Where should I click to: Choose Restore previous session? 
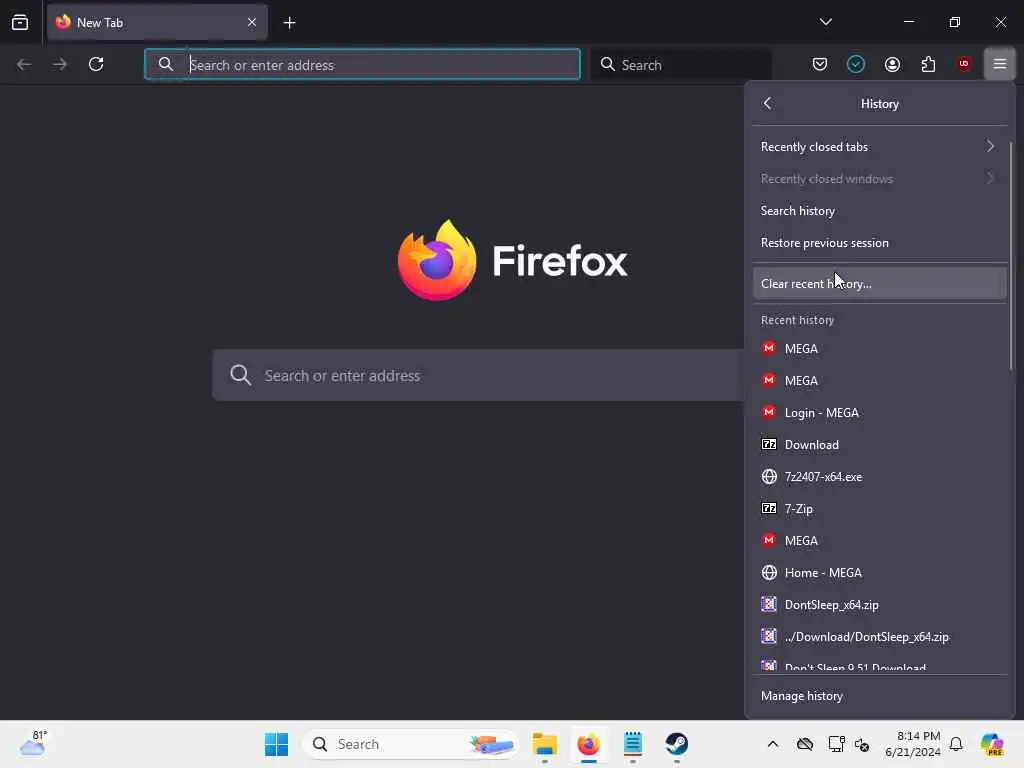879,242
